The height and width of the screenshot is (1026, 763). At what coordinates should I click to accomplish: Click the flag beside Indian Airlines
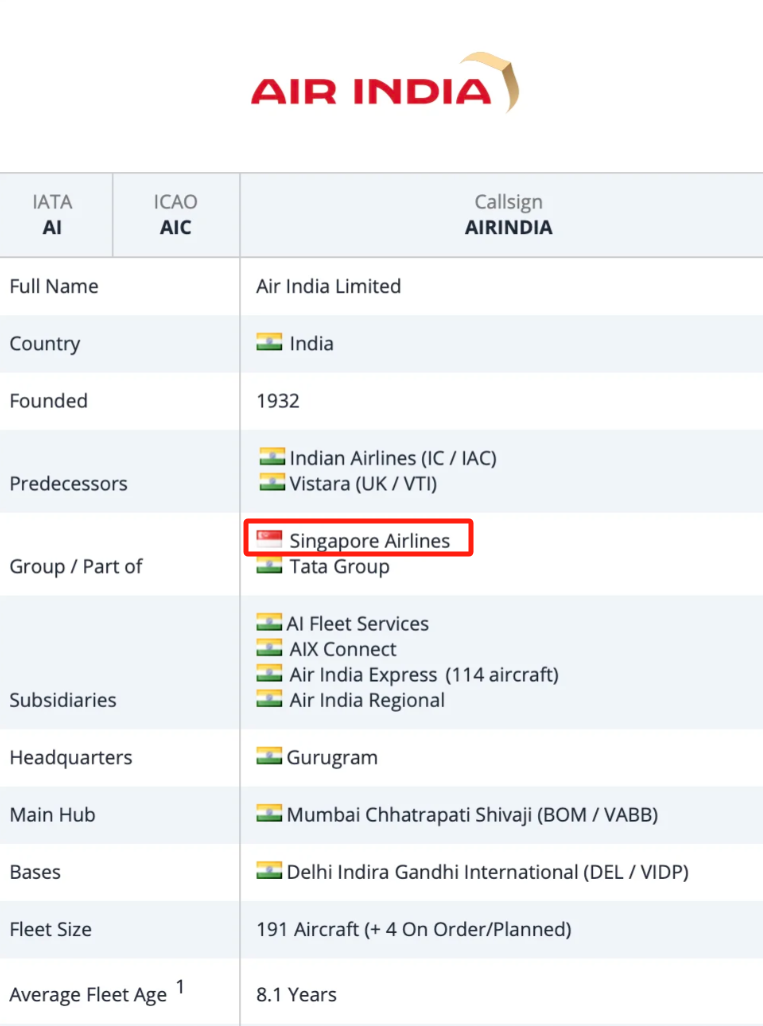pyautogui.click(x=272, y=456)
